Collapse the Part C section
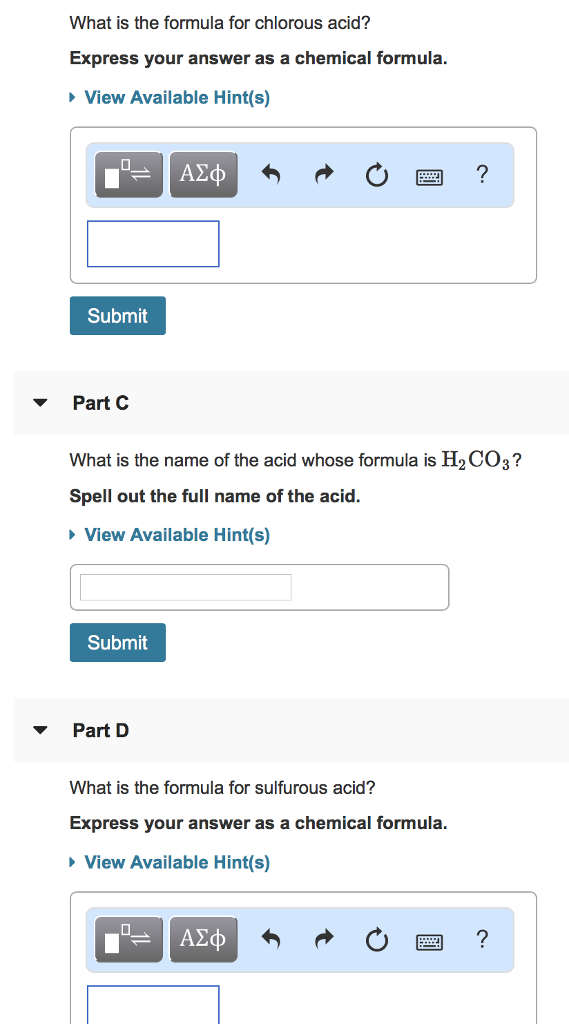 (41, 403)
